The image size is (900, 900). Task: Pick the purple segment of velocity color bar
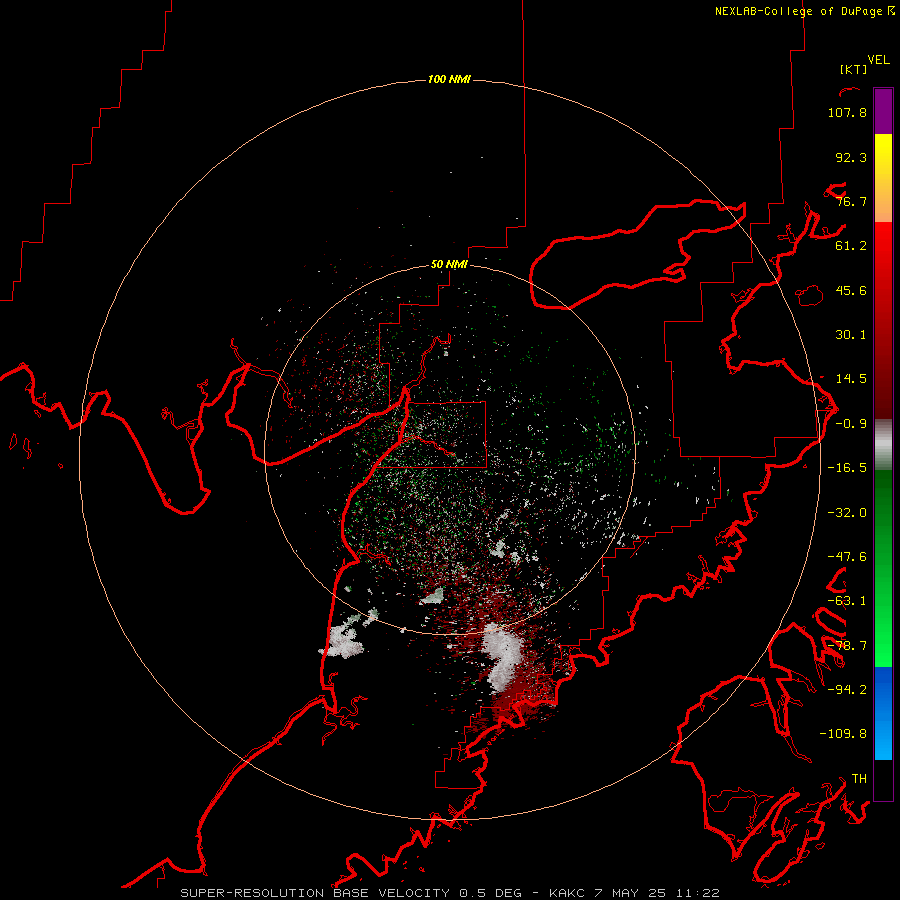point(883,111)
